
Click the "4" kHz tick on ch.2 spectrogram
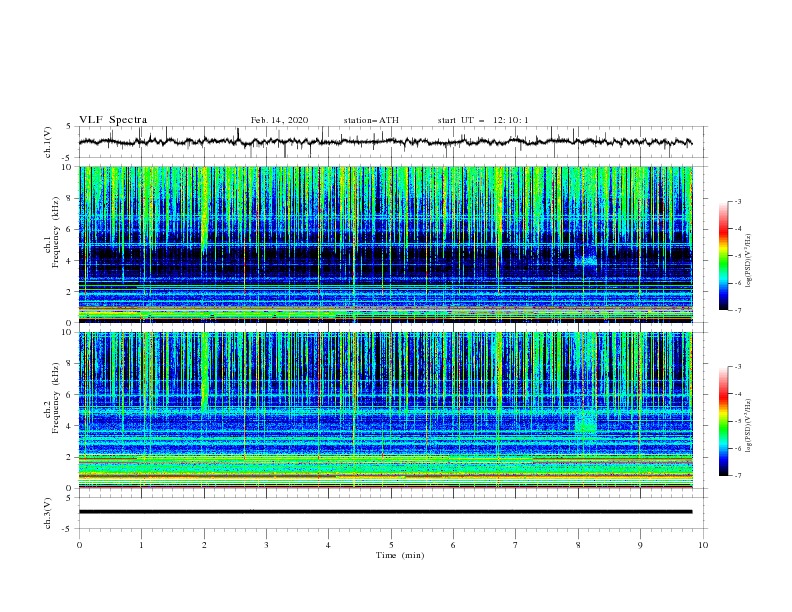click(70, 426)
